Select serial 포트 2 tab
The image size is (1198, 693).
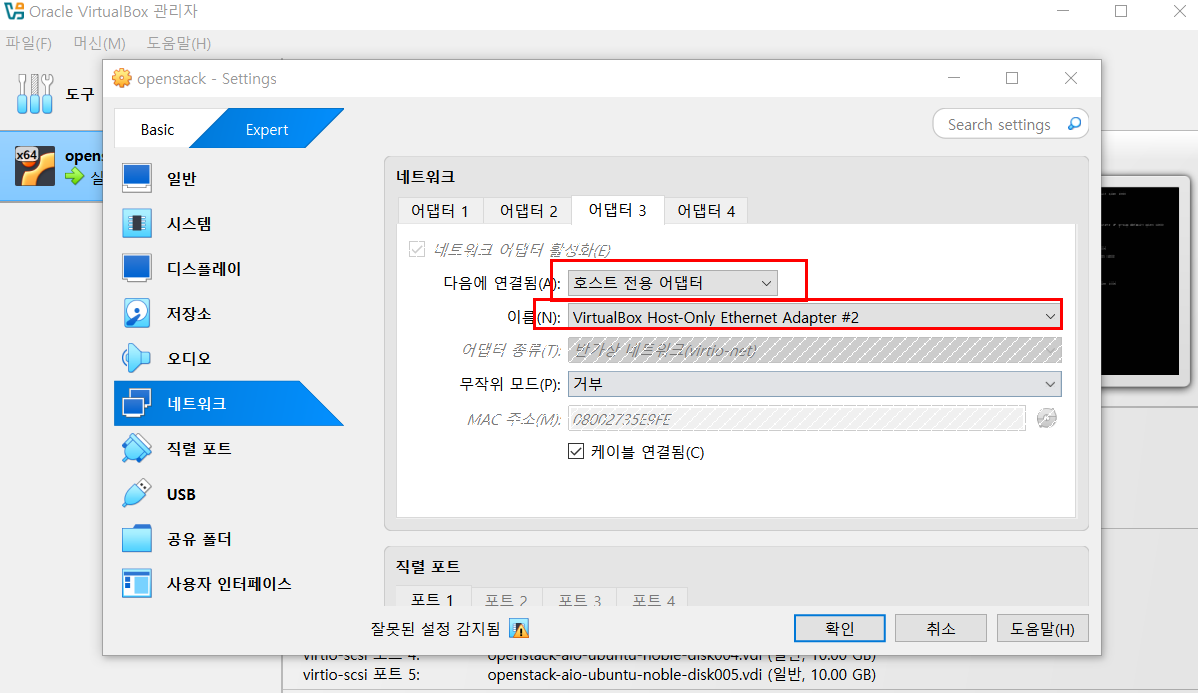tap(506, 600)
